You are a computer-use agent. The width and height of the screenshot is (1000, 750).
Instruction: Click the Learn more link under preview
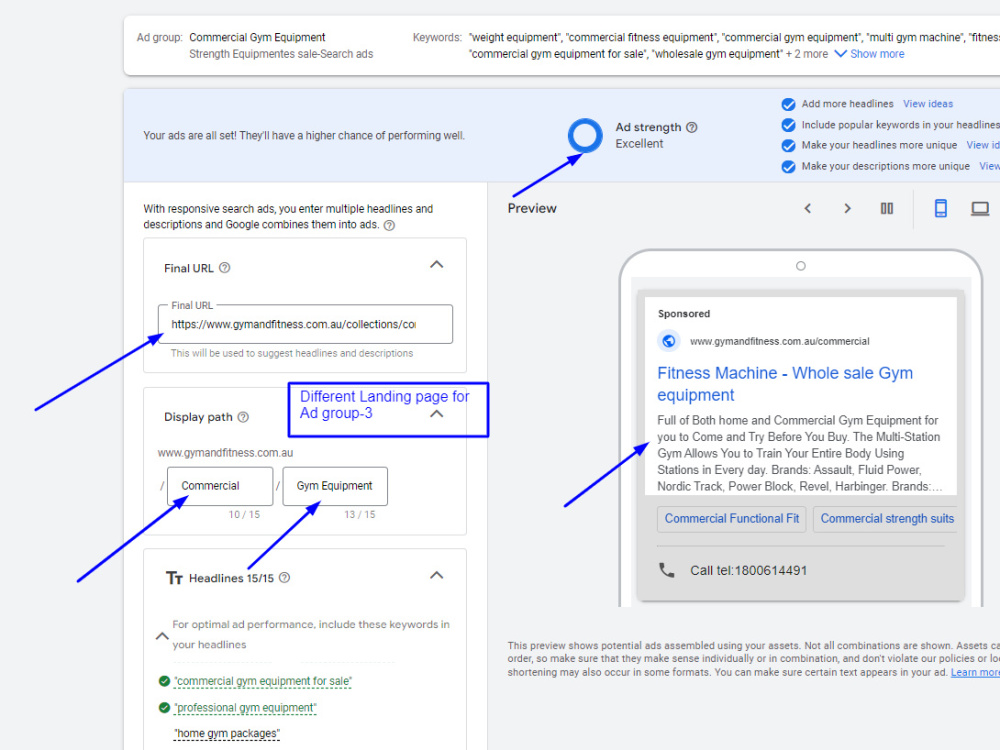(975, 672)
